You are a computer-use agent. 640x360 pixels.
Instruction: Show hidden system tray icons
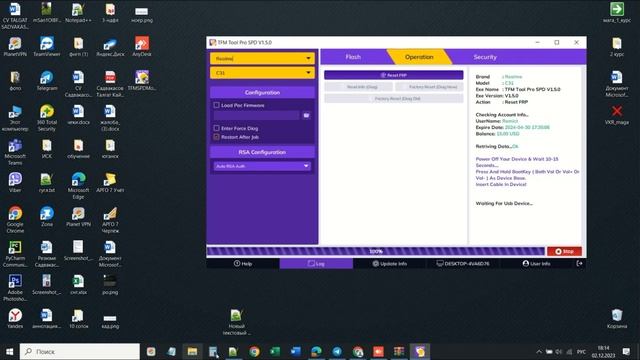539,351
